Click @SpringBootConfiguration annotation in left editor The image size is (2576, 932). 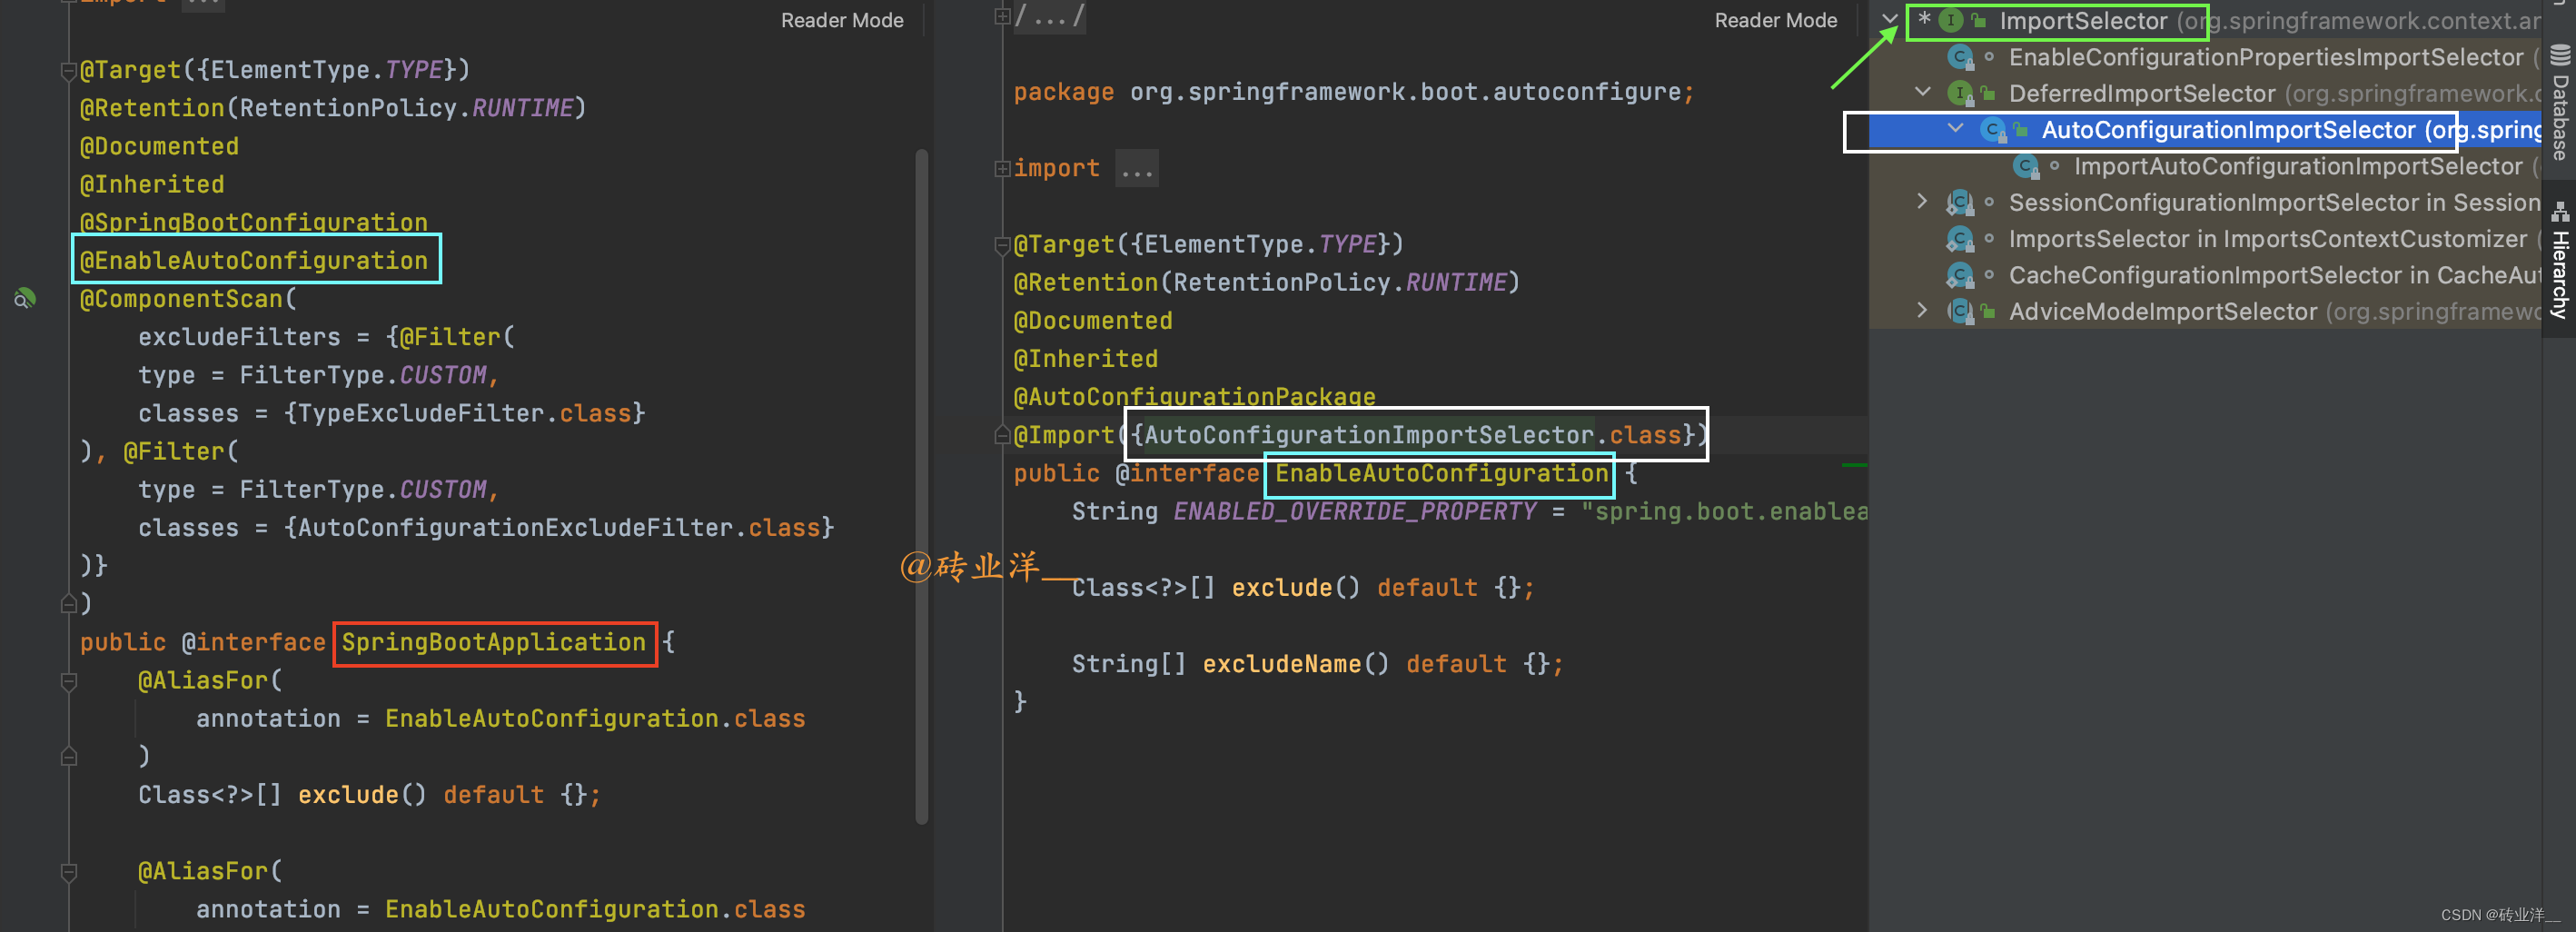pyautogui.click(x=254, y=222)
